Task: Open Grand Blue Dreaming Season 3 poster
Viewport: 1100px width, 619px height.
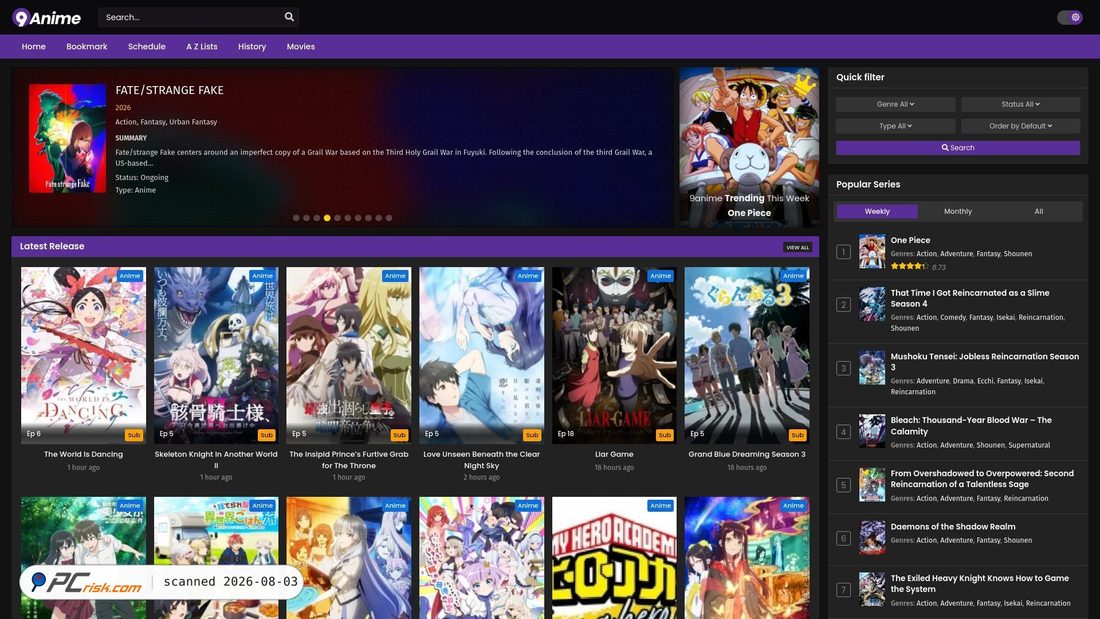Action: tap(746, 355)
